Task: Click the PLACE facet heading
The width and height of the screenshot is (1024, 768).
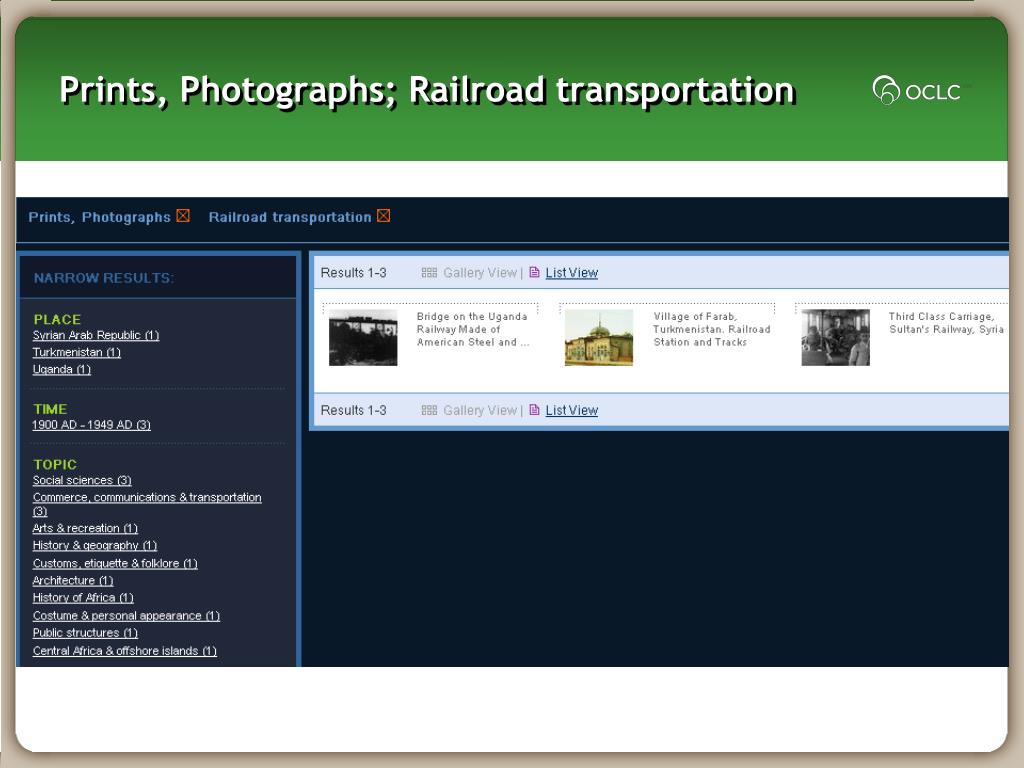Action: (x=57, y=319)
